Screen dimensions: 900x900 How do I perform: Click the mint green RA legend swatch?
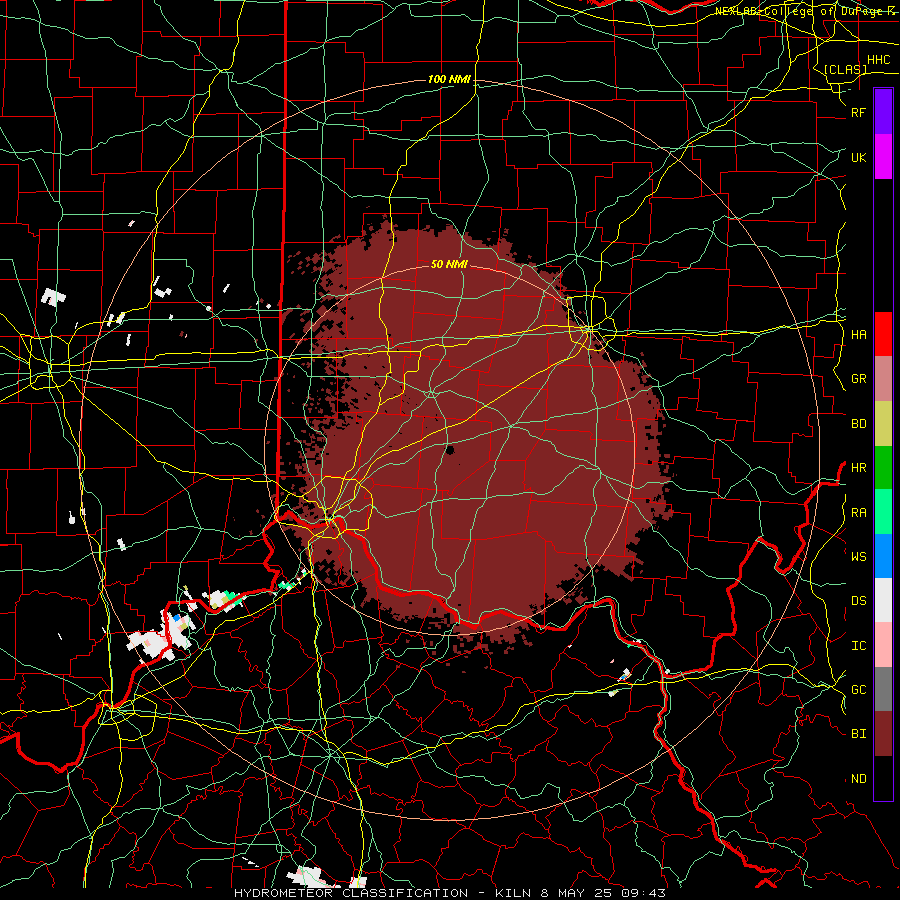click(x=883, y=512)
